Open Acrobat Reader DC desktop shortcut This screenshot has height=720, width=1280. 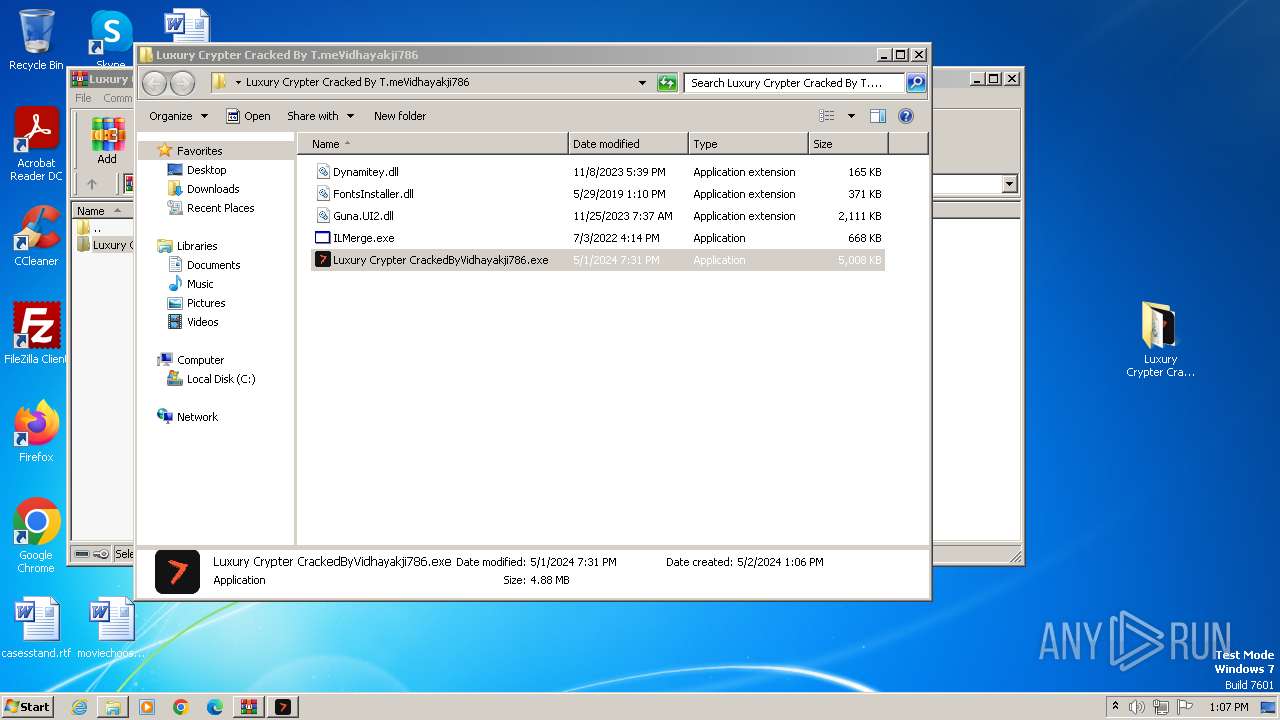(x=36, y=145)
